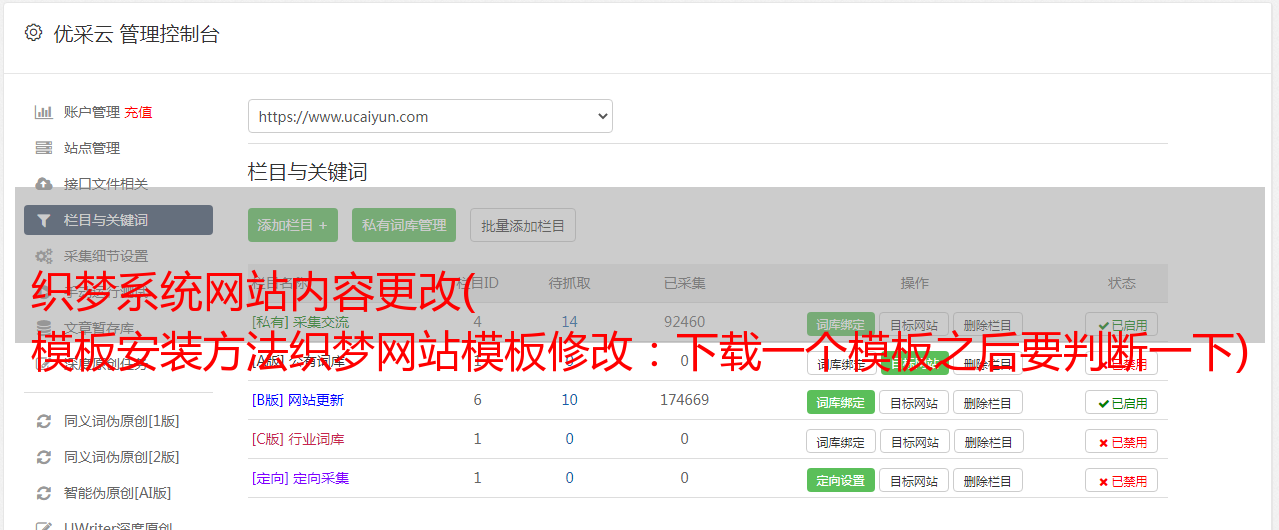Toggle 已启用 status for 网站更新
Viewport: 1279px width, 530px height.
[1122, 402]
